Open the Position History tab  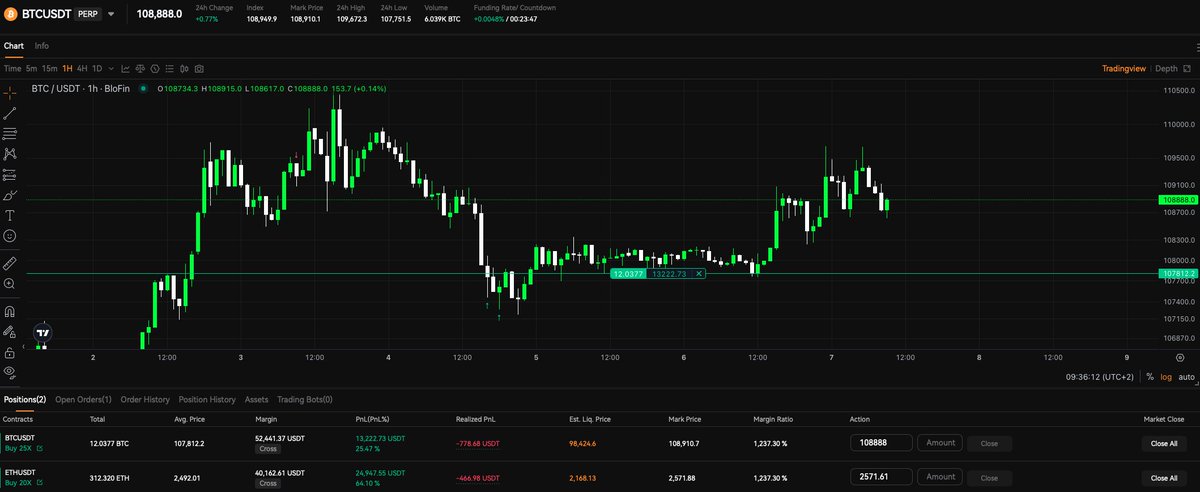tap(207, 399)
